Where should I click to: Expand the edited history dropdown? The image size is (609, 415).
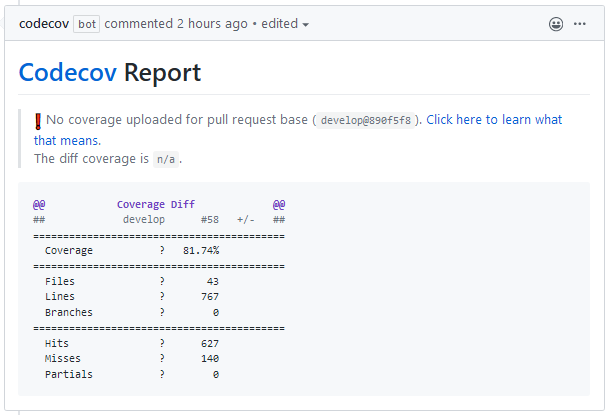tap(285, 24)
